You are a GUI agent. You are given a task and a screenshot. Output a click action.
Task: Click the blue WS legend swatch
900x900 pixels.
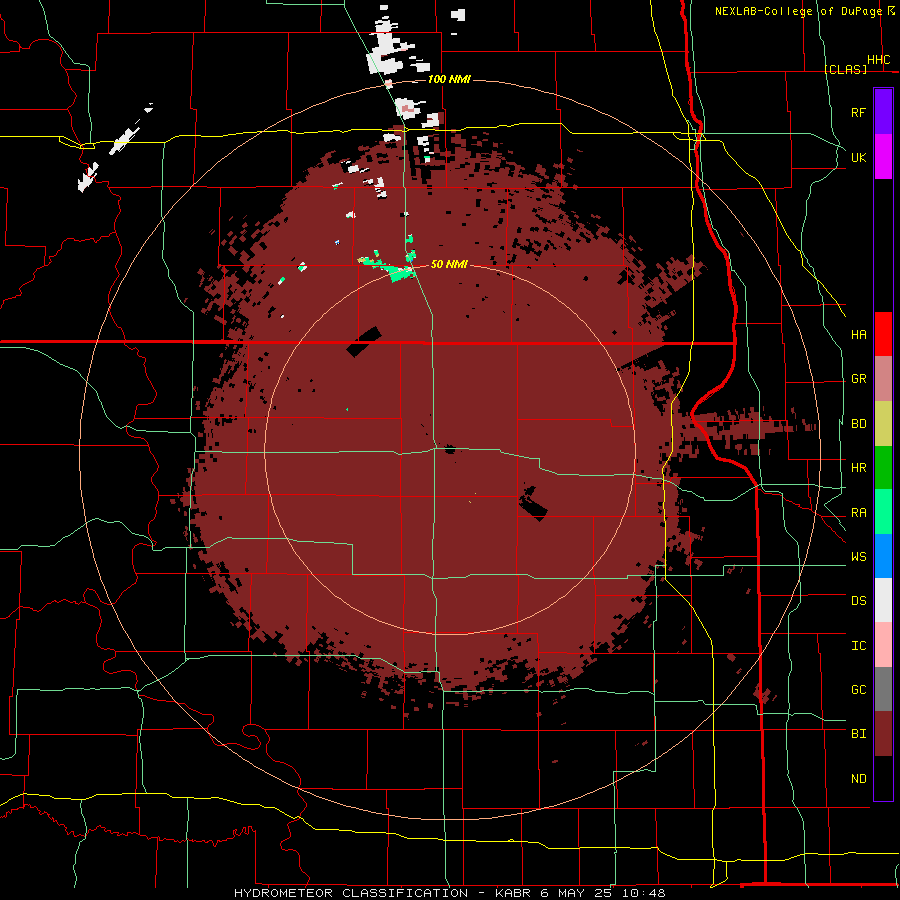point(883,556)
